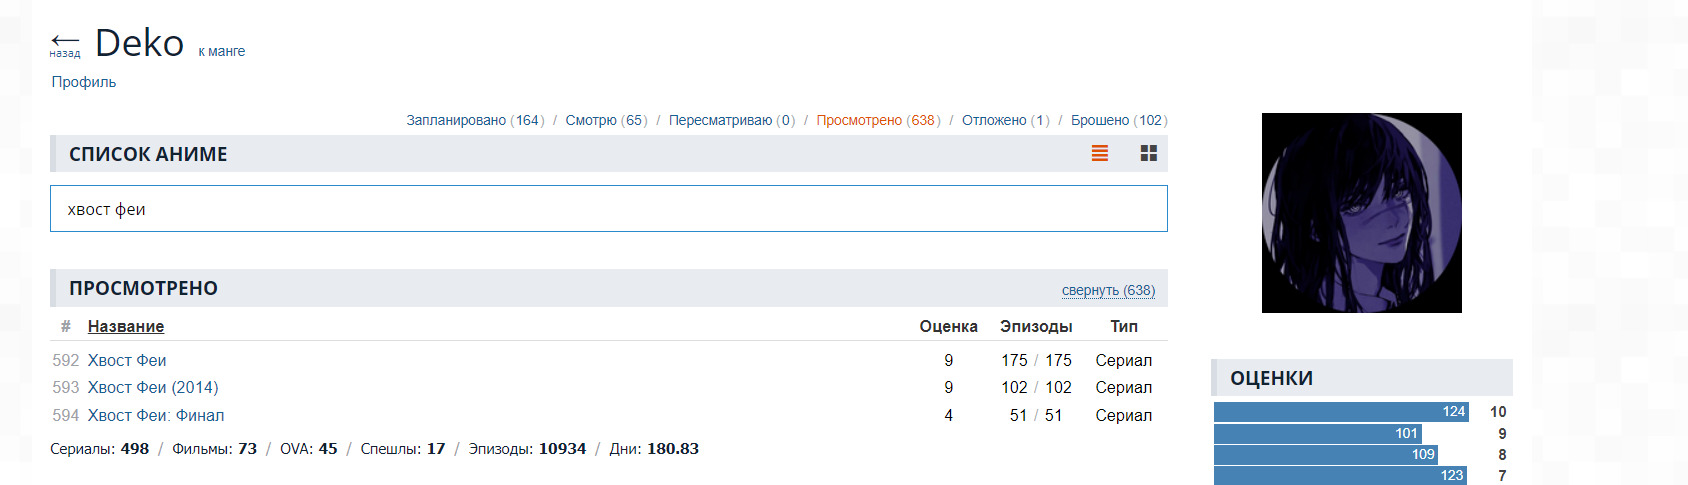
Task: Switch to grid view layout icon
Action: click(1148, 153)
